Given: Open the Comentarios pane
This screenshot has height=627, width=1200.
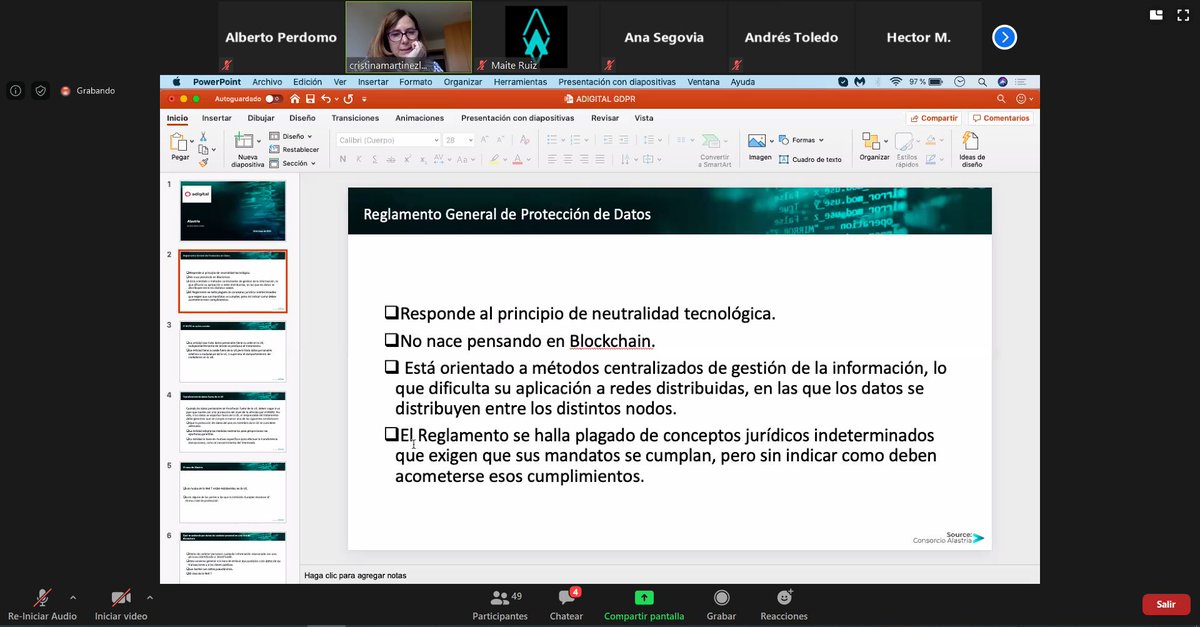Looking at the screenshot, I should (1000, 118).
